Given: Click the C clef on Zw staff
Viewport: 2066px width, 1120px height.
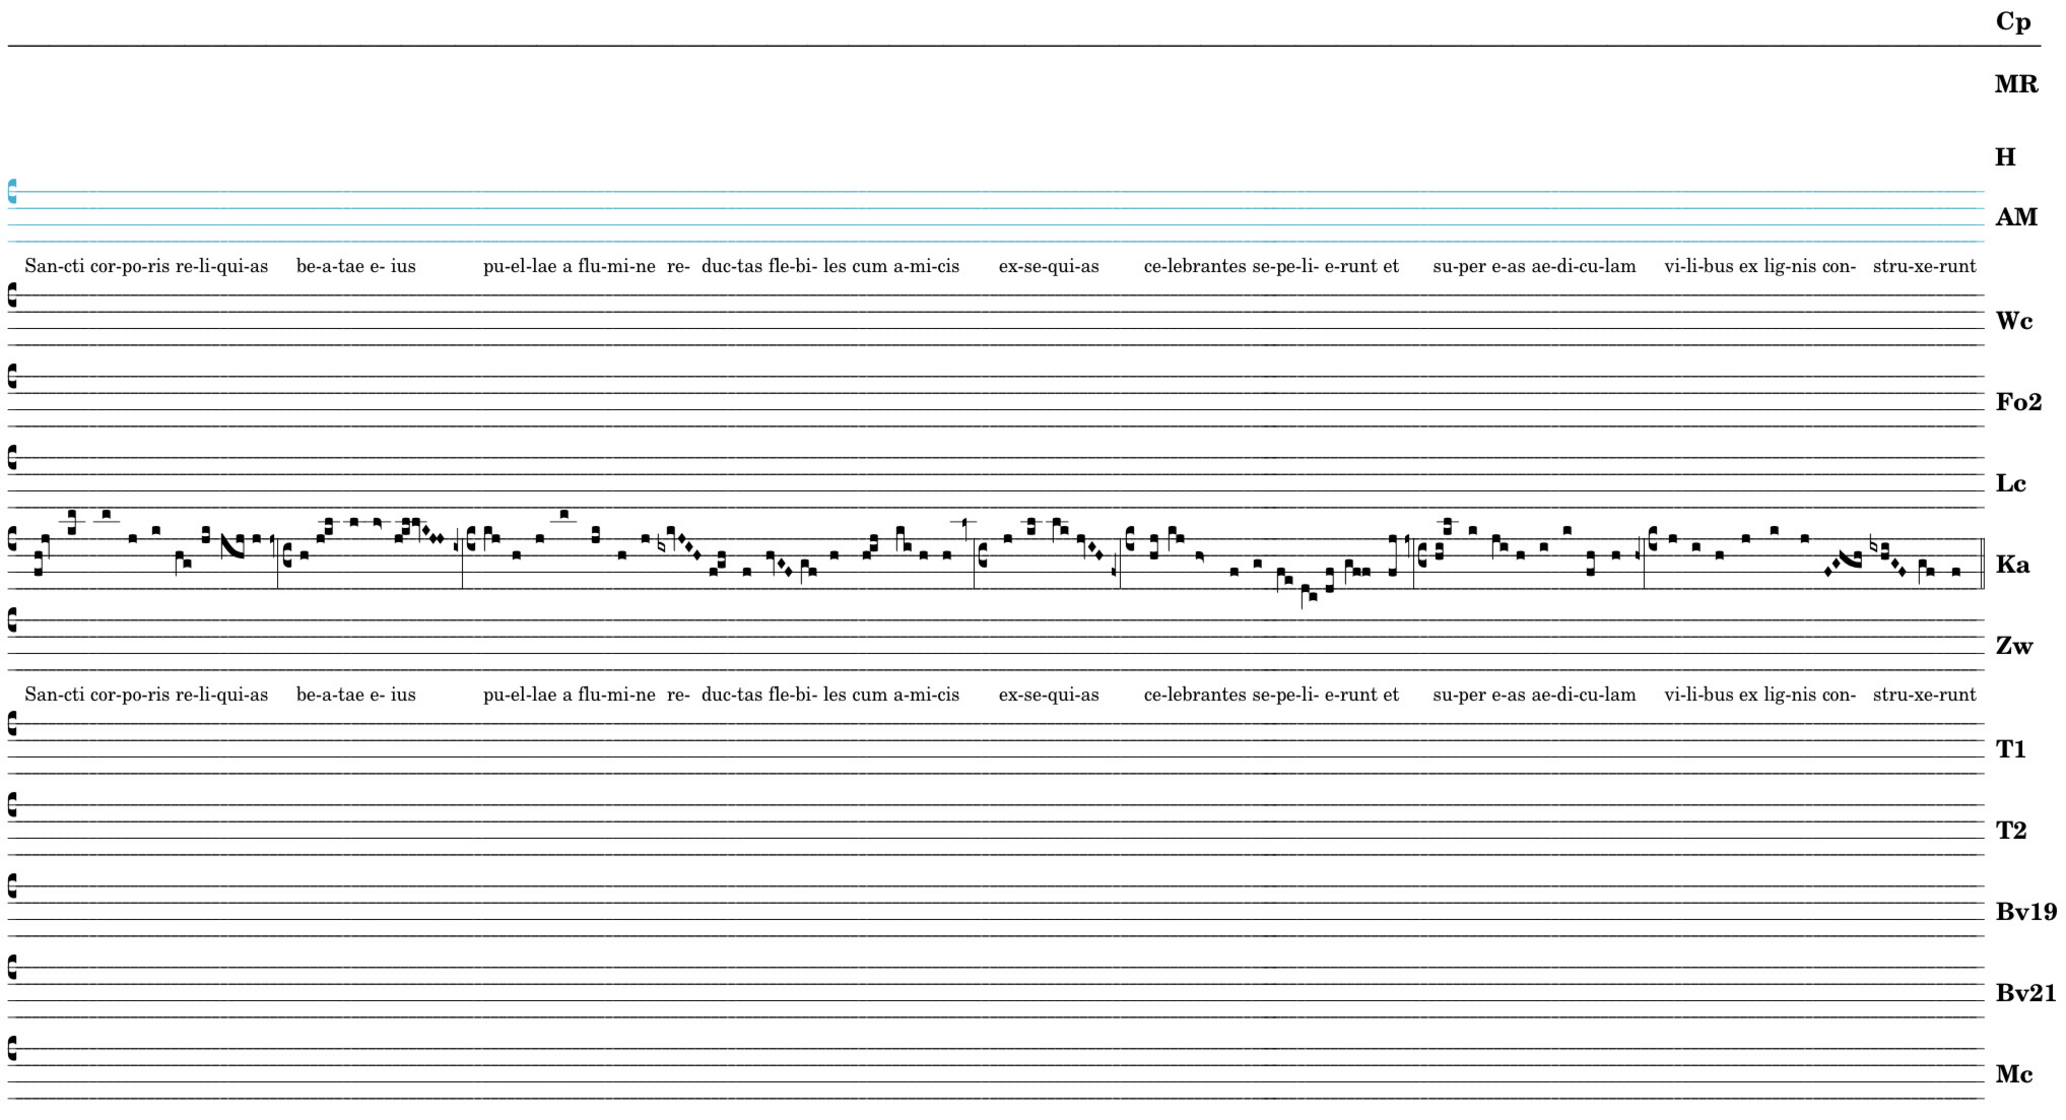Looking at the screenshot, I should (12, 620).
